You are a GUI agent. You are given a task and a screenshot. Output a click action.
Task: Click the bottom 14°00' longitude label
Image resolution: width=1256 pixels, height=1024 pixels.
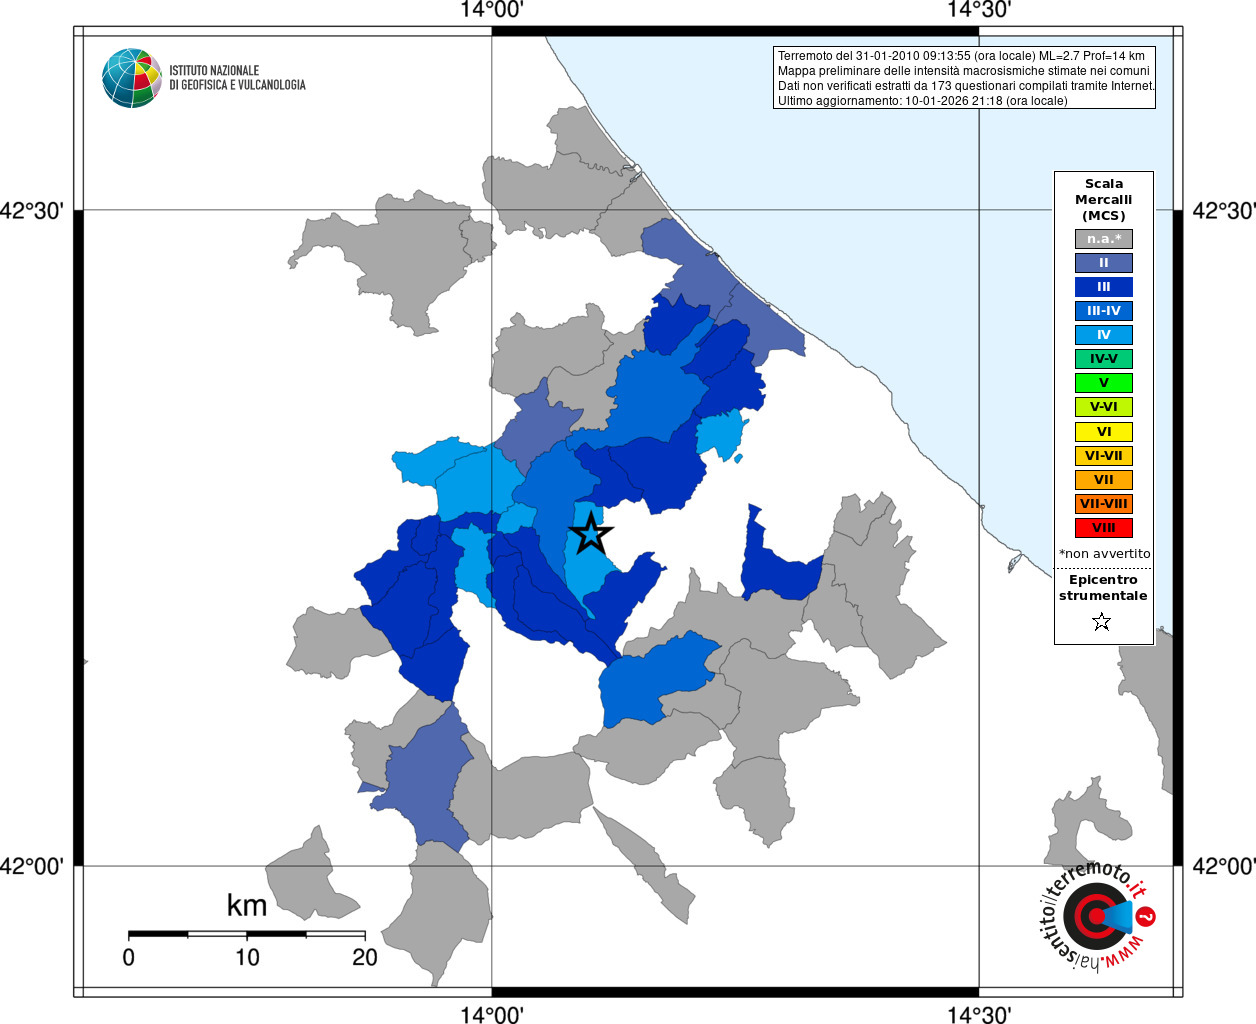[x=492, y=1014]
